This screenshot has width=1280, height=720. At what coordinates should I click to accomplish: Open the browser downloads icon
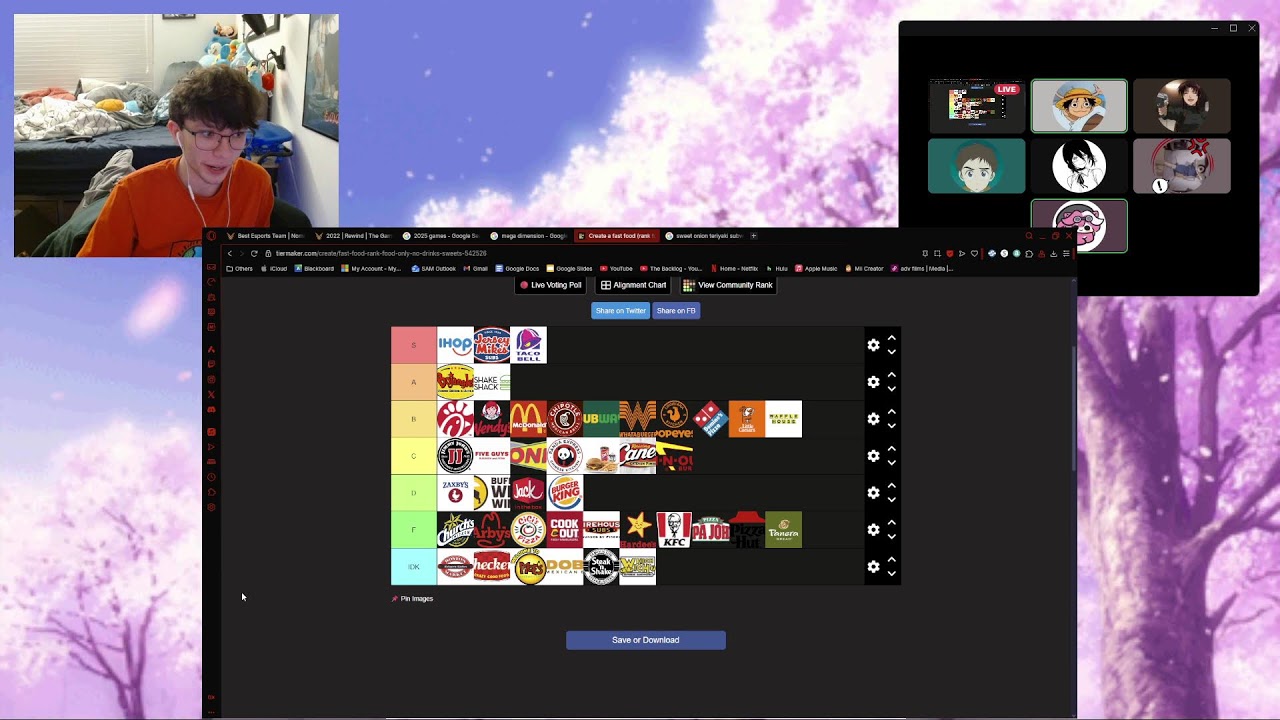tap(1054, 254)
